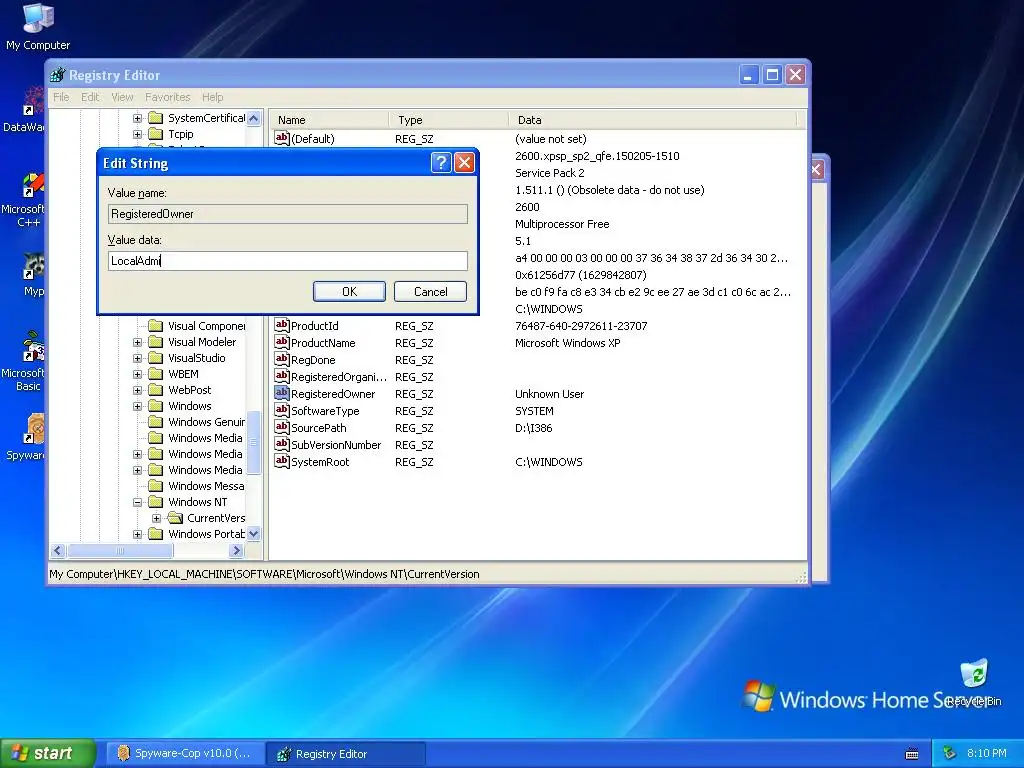This screenshot has width=1024, height=768.
Task: Select the Windows Messa tree item
Action: [206, 486]
